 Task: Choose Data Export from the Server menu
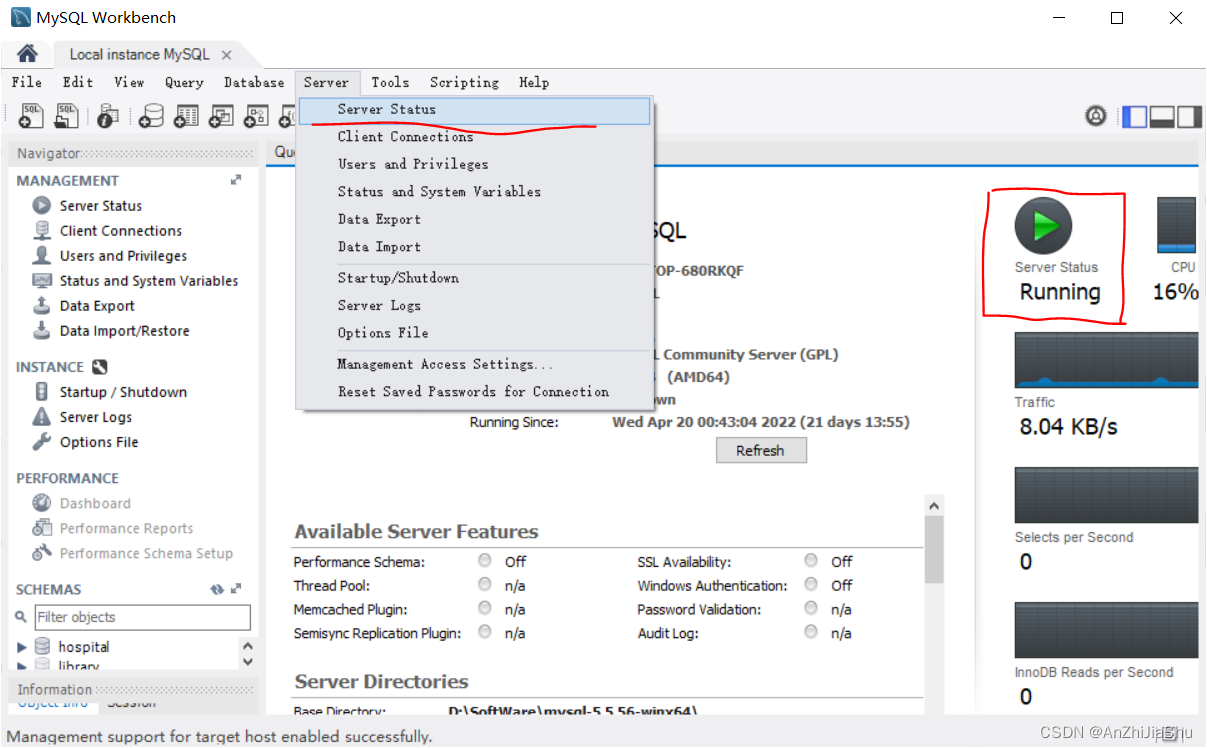tap(475, 219)
